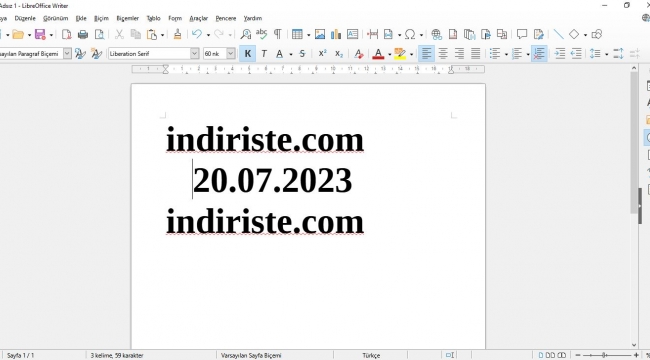This screenshot has width=650, height=360.
Task: Expand the unordered list style dropdown
Action: click(506, 54)
